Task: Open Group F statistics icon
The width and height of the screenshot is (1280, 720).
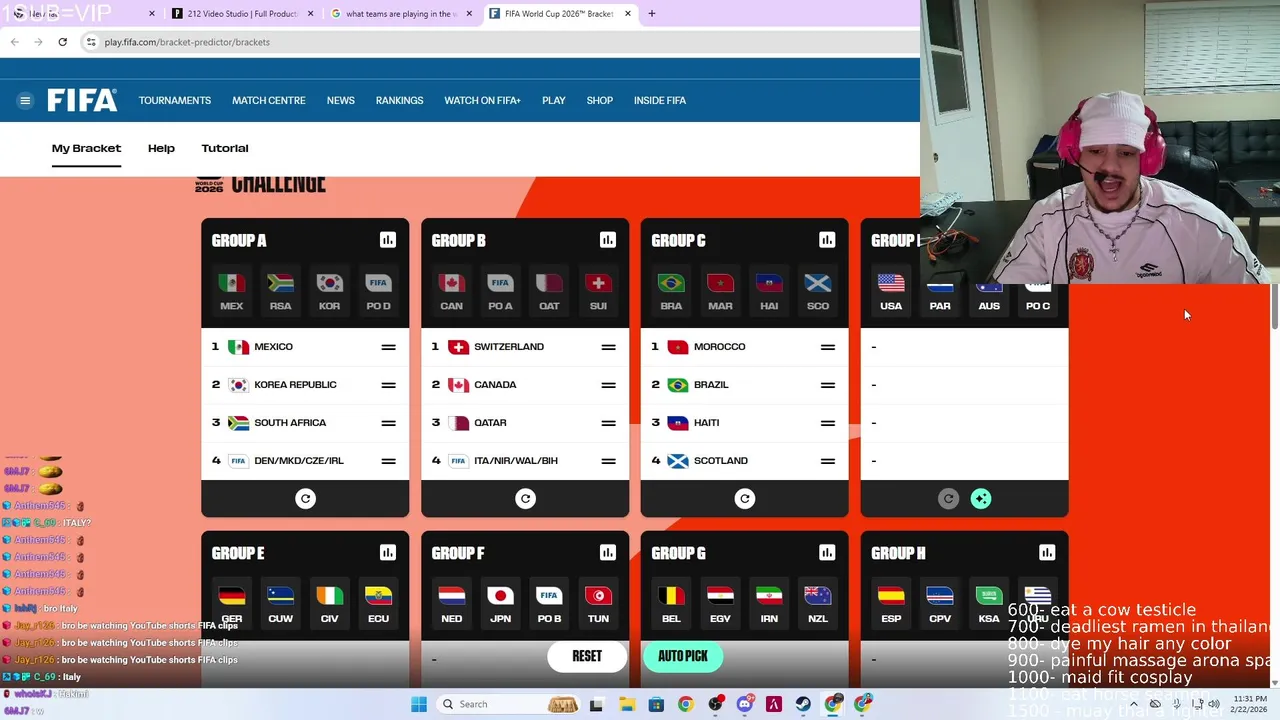Action: click(x=607, y=552)
